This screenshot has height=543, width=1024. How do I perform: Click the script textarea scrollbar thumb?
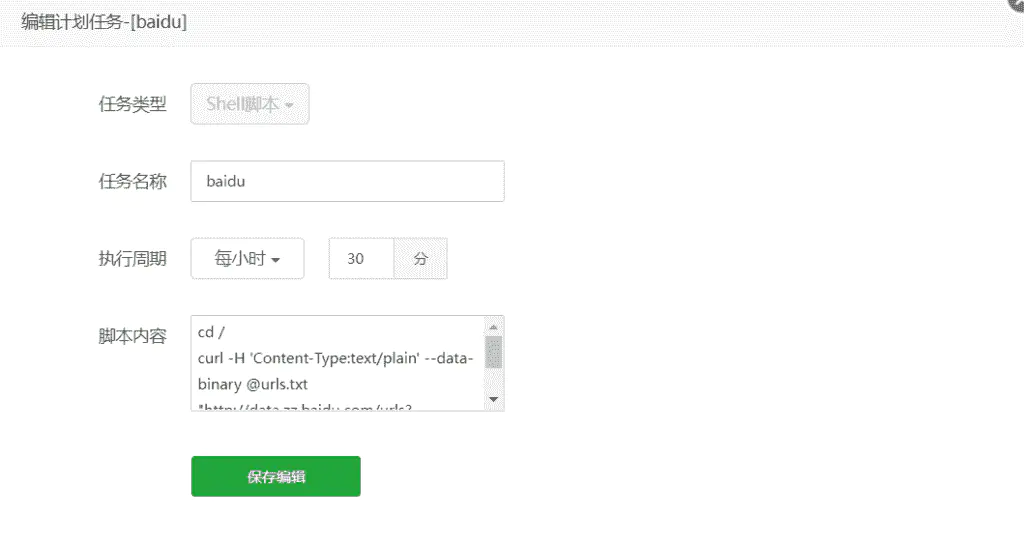494,352
